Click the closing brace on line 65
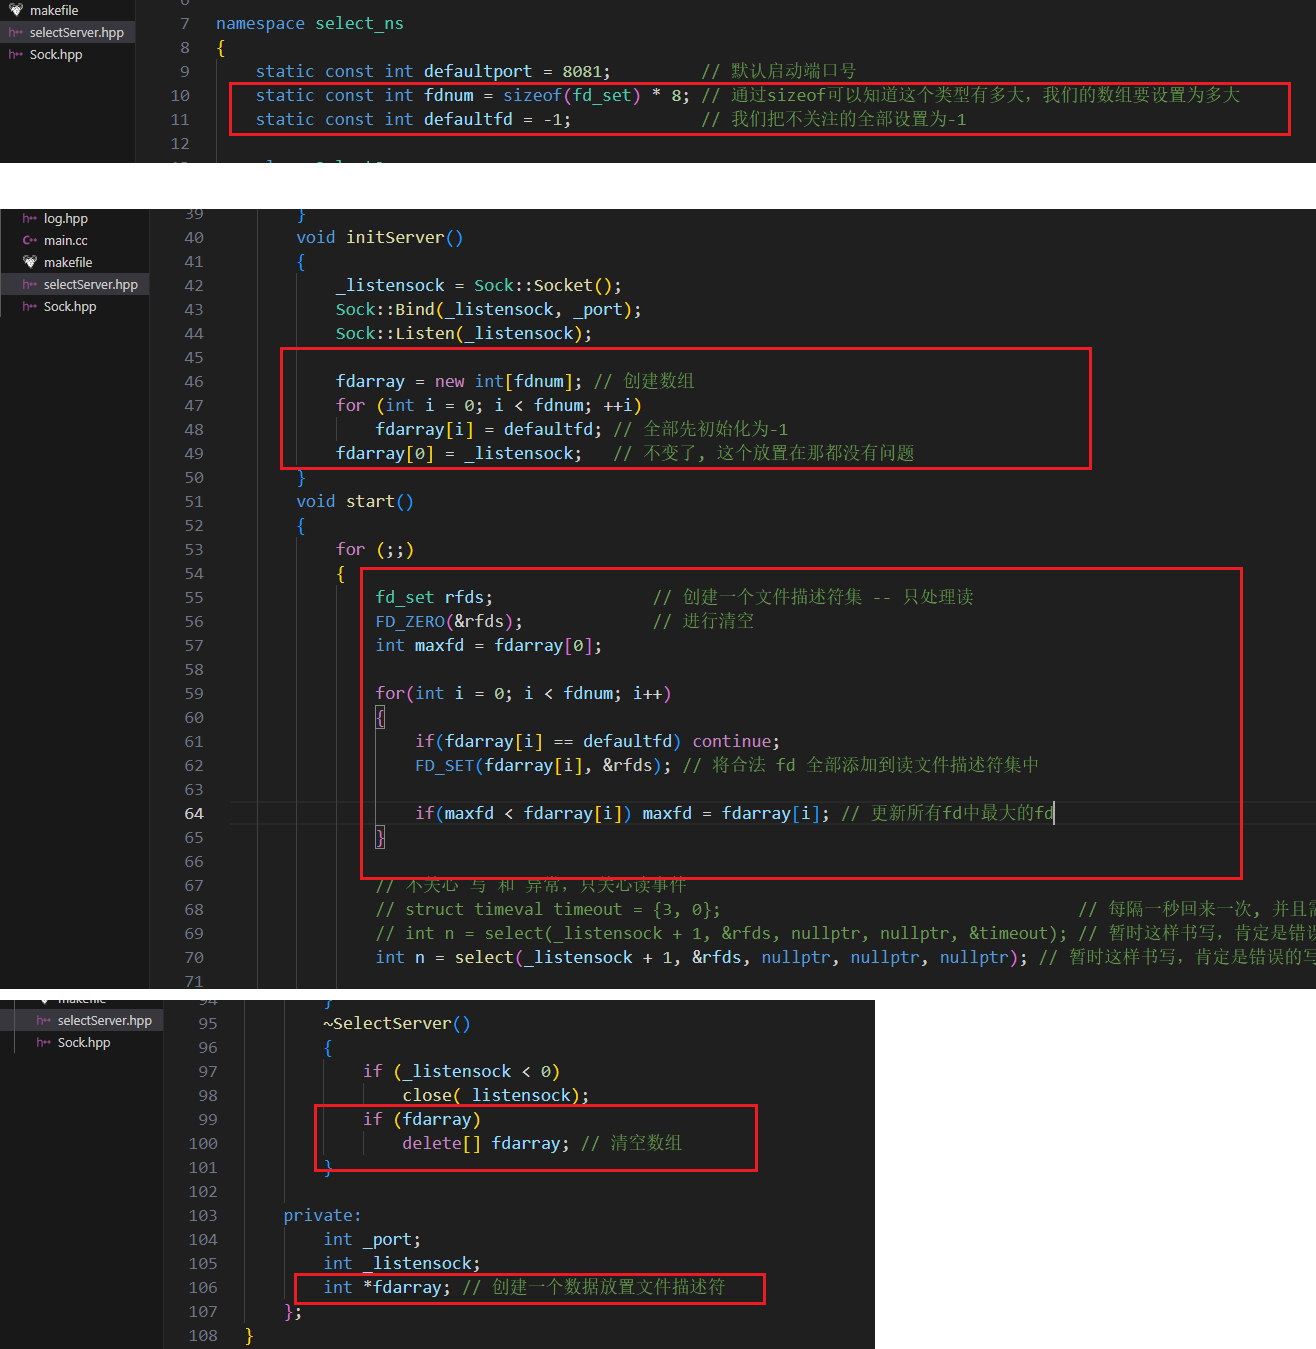The width and height of the screenshot is (1316, 1349). click(380, 837)
